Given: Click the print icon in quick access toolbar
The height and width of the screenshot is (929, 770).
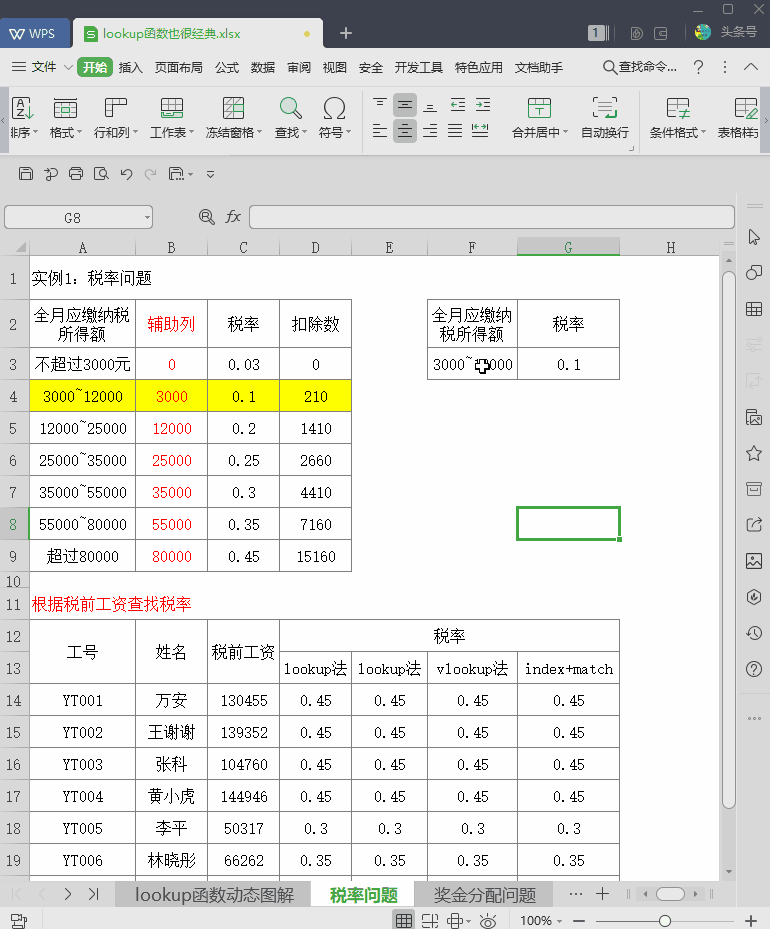Looking at the screenshot, I should tap(76, 174).
